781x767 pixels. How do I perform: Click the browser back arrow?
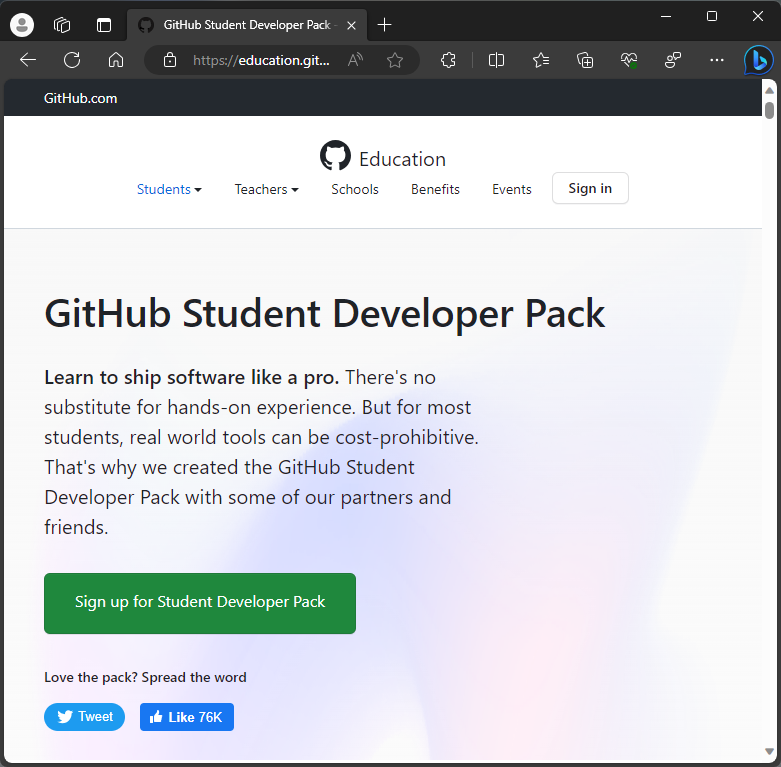pos(28,60)
